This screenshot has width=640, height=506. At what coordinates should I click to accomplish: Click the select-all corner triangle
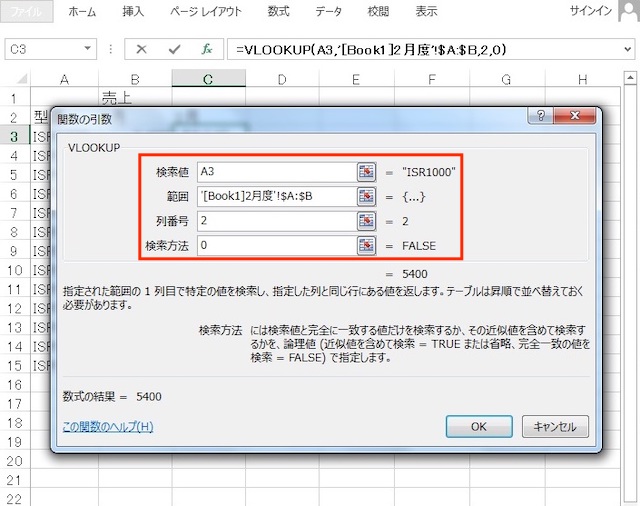(22, 78)
